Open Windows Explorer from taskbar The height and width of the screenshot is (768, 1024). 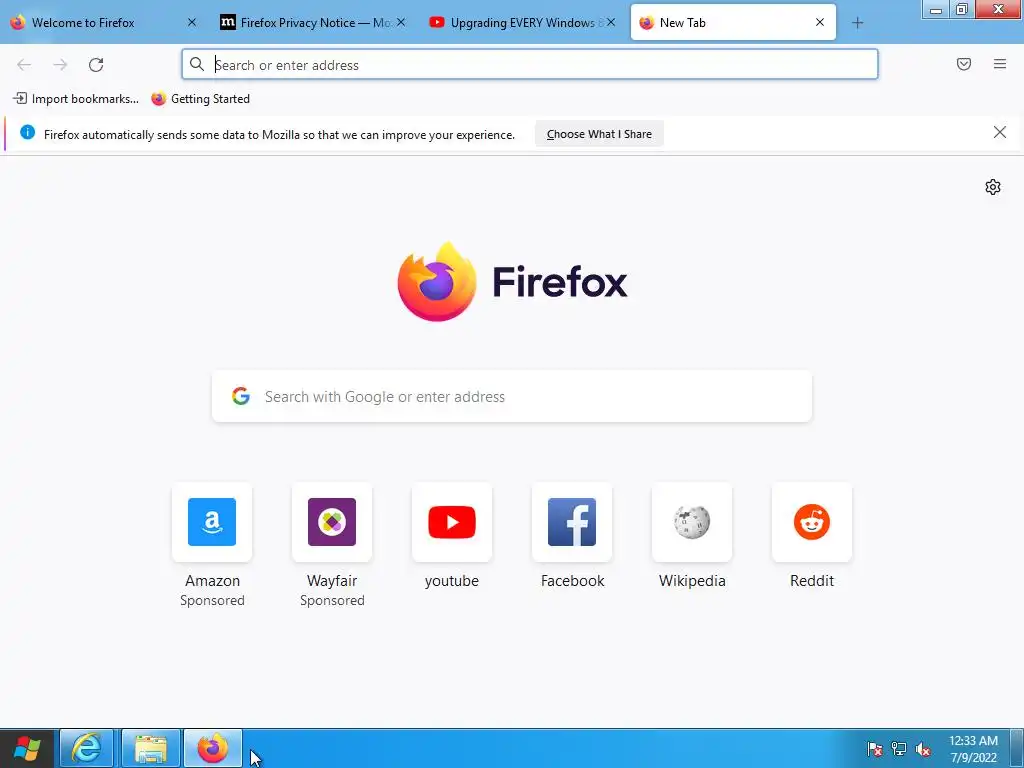coord(150,748)
